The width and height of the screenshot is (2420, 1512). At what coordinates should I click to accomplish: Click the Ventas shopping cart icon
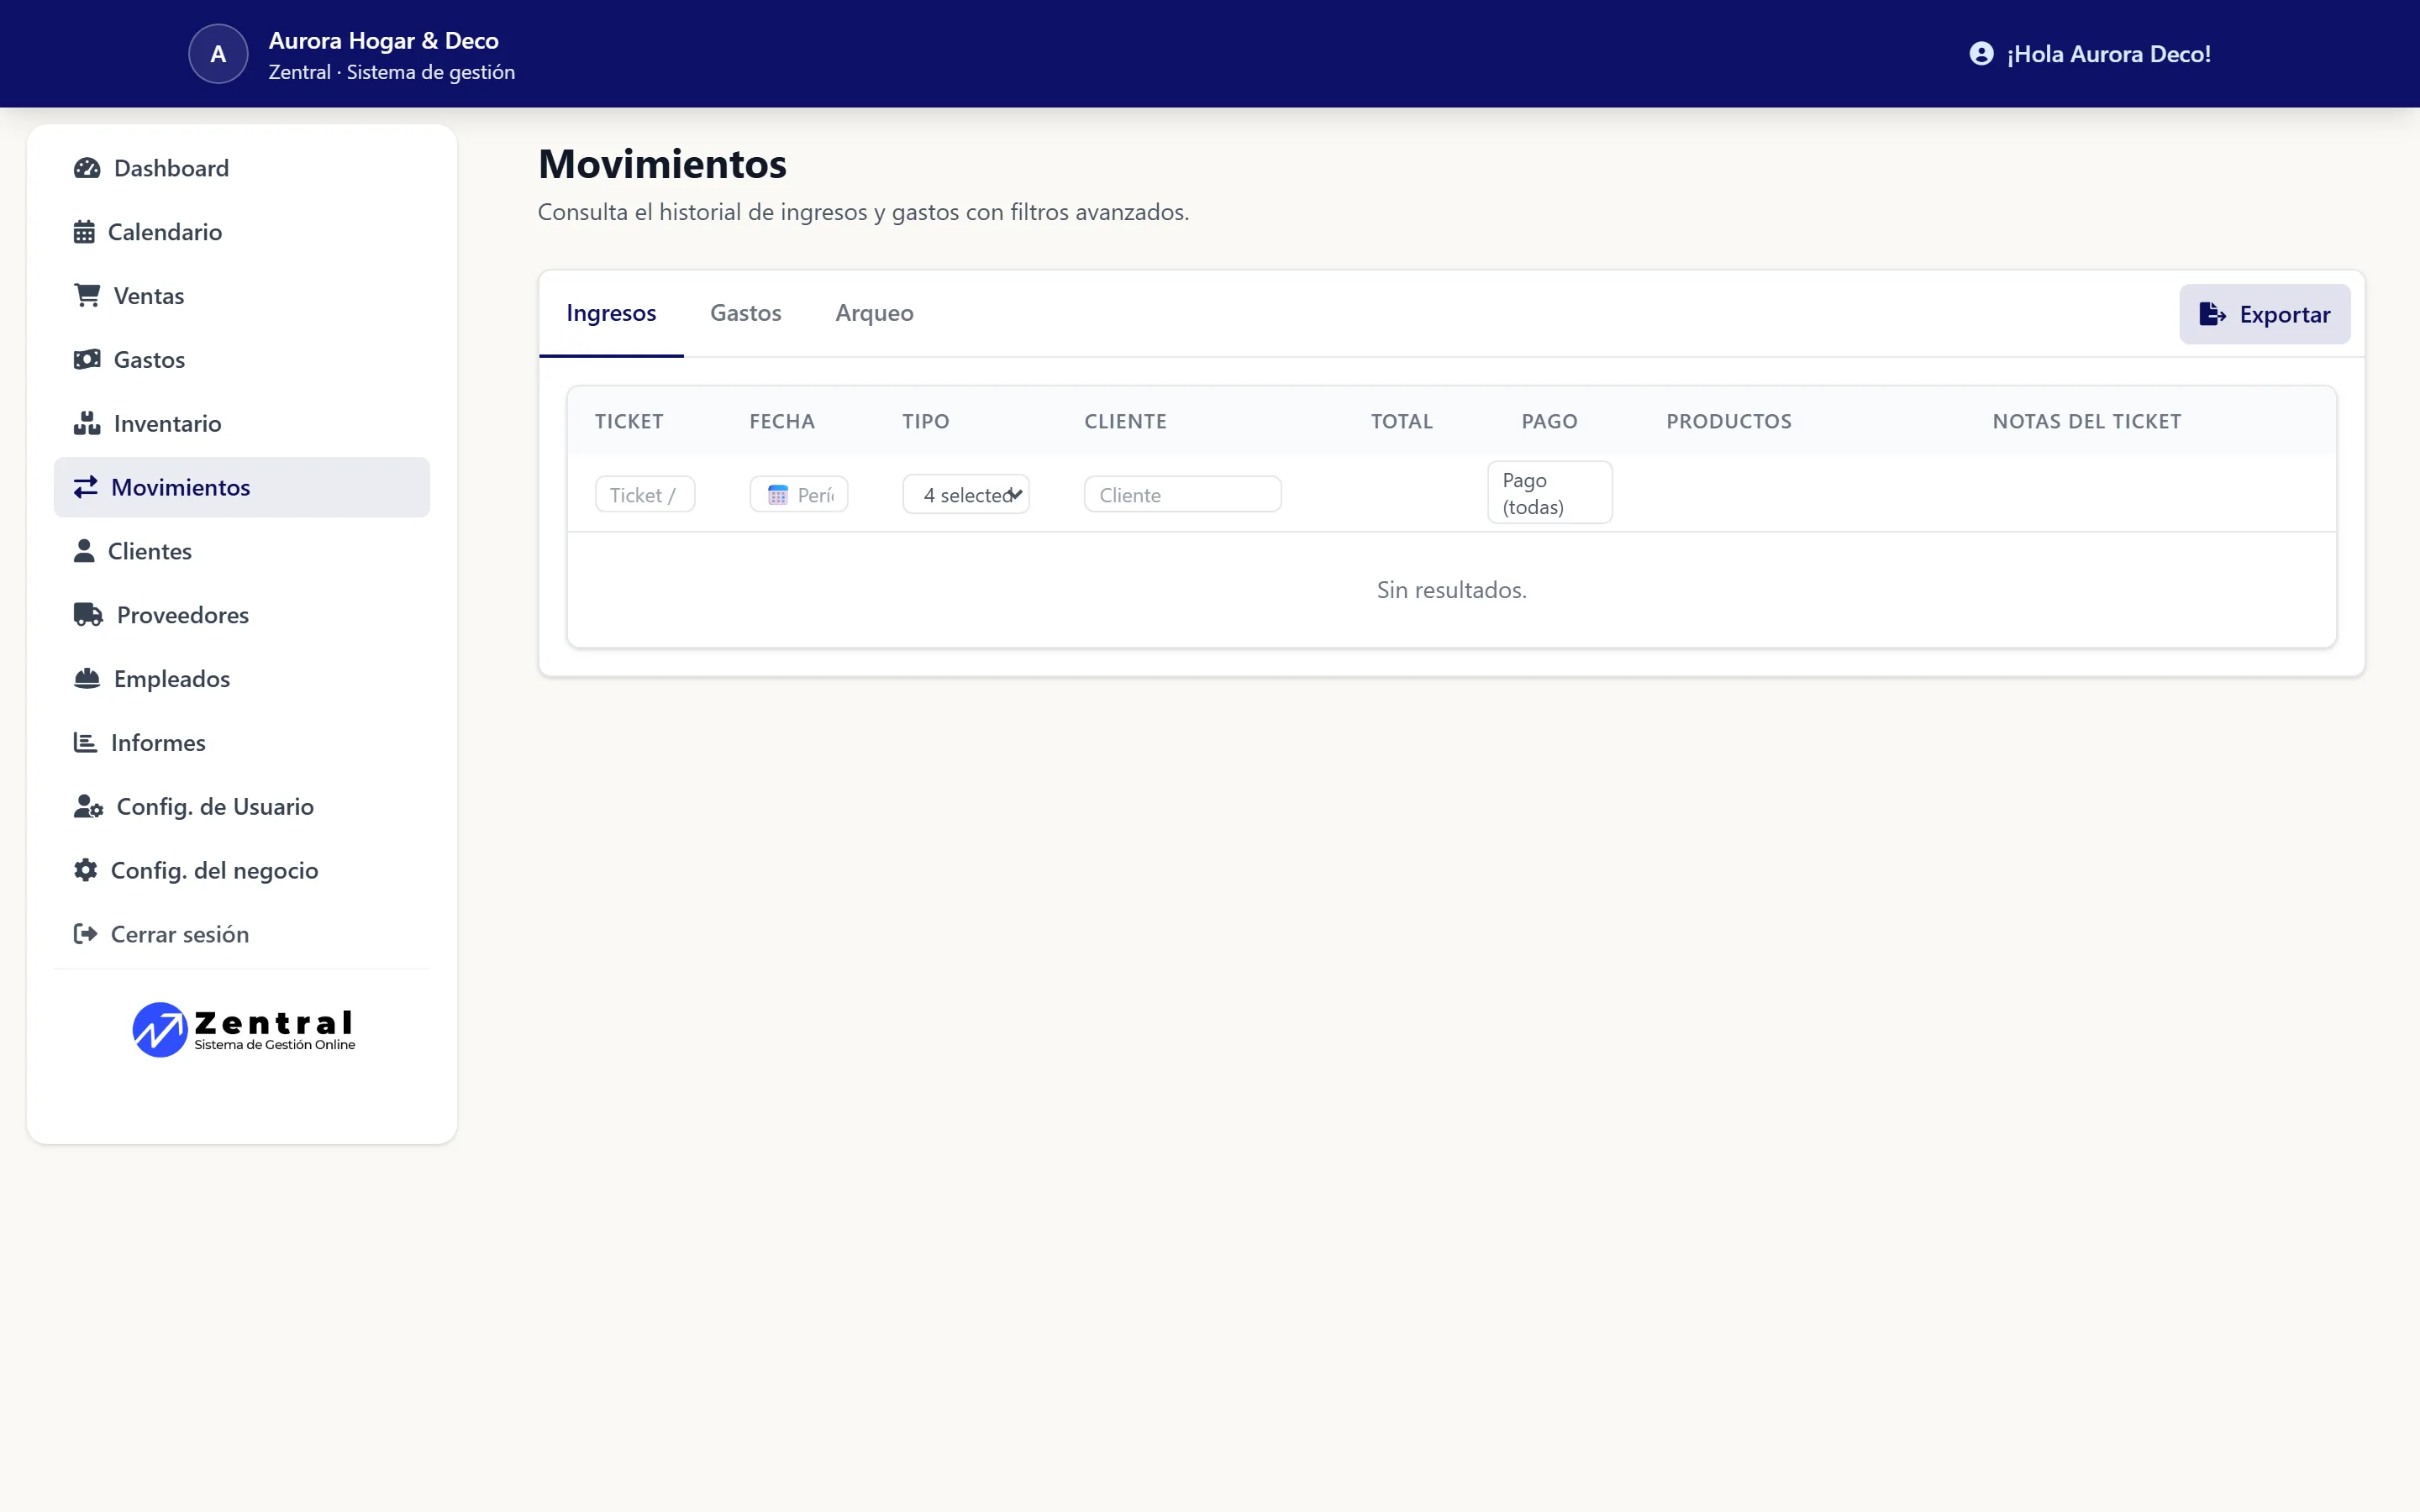[87, 296]
